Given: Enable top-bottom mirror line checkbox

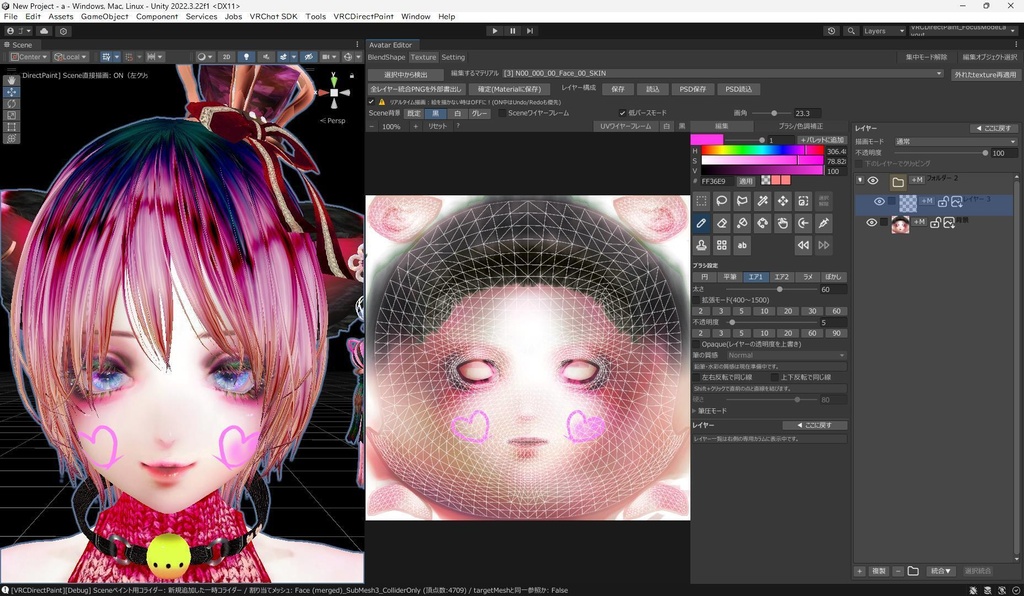Looking at the screenshot, I should pos(775,377).
